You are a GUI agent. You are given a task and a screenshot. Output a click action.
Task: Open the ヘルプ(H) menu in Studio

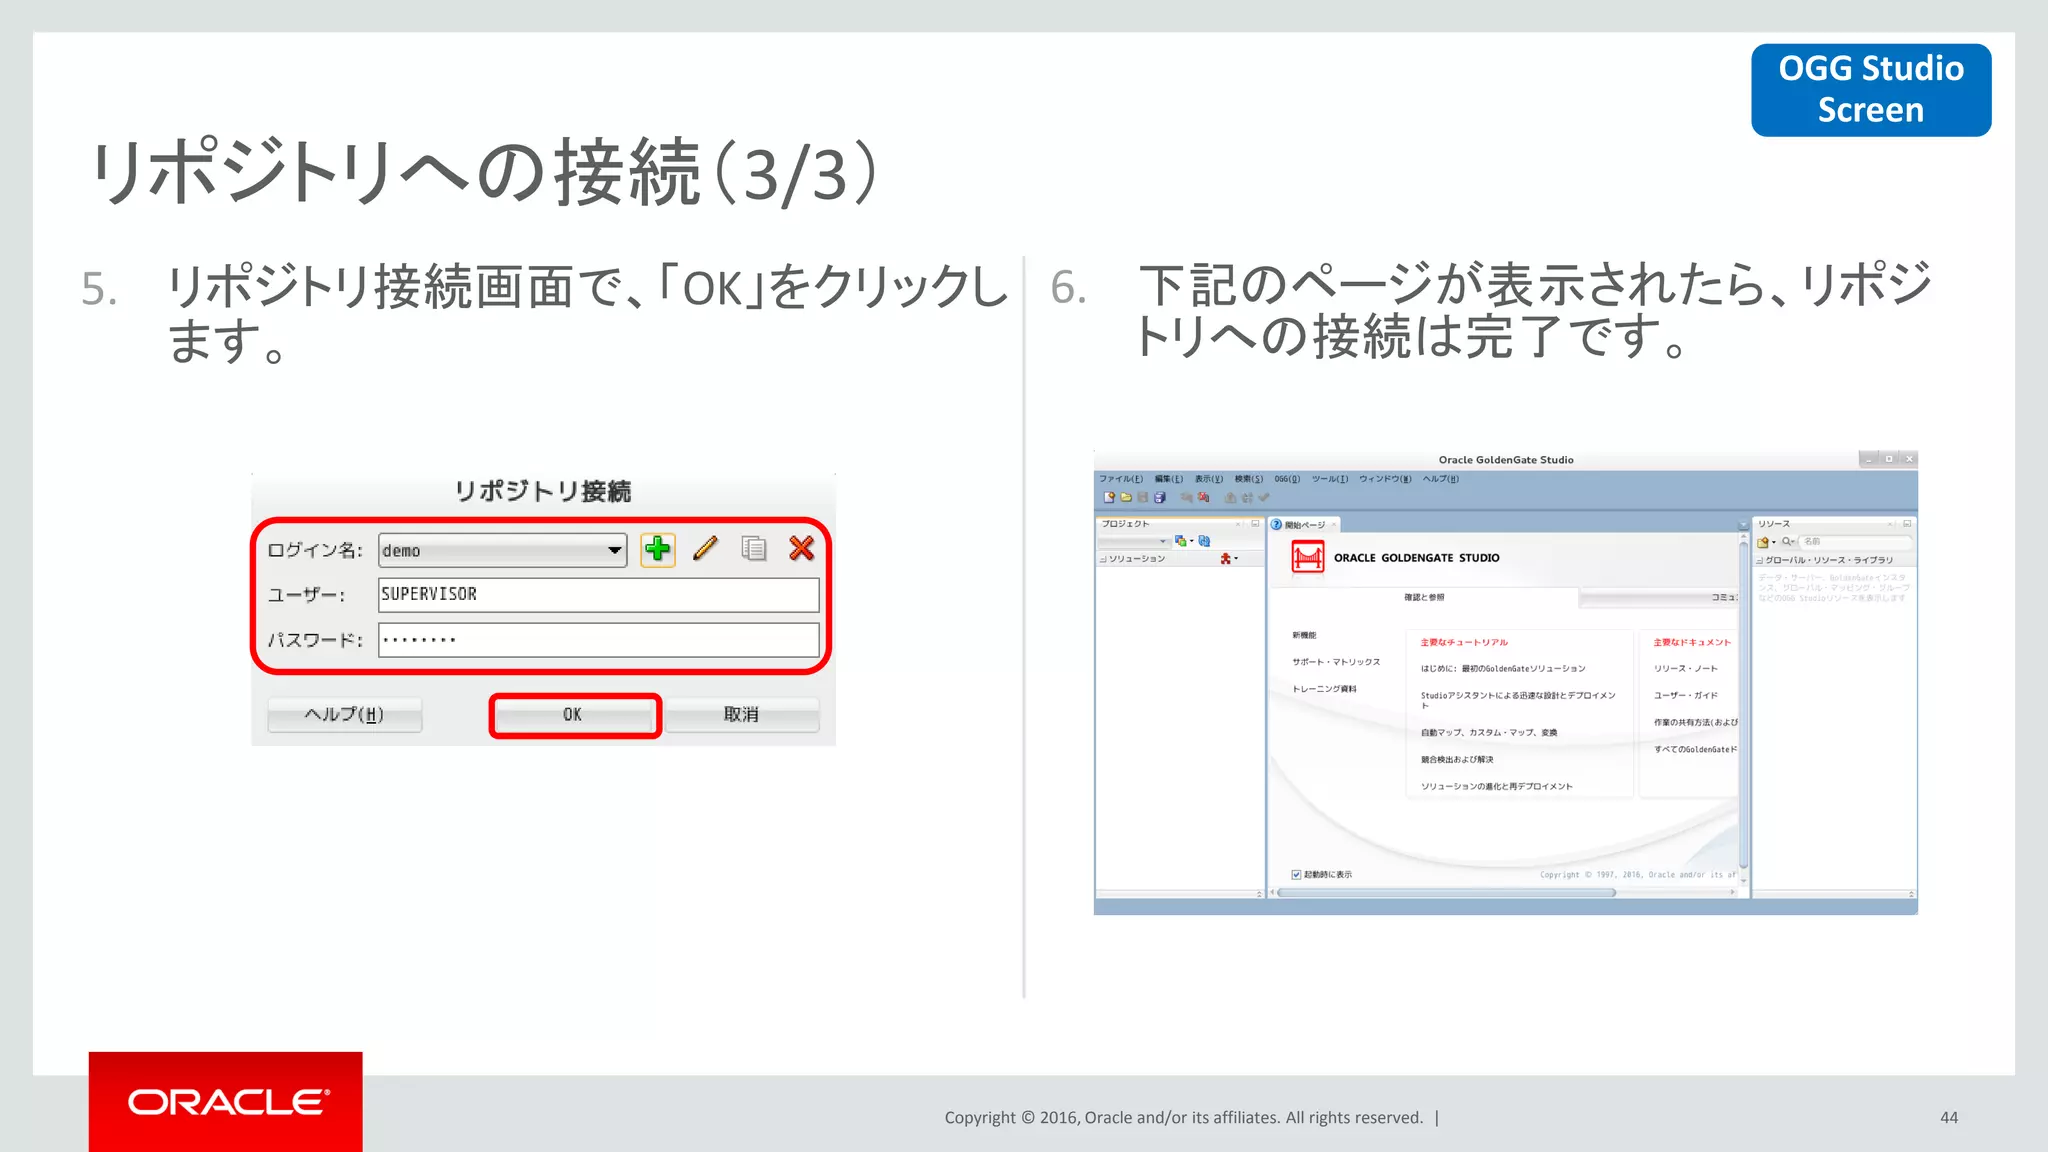coord(1440,479)
